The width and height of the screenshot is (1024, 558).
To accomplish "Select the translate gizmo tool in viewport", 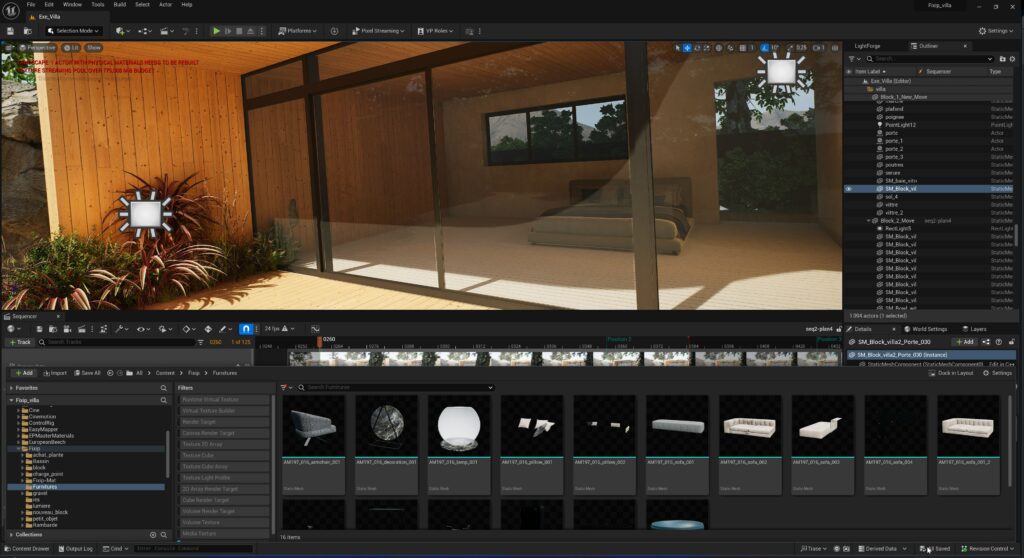I will [686, 48].
